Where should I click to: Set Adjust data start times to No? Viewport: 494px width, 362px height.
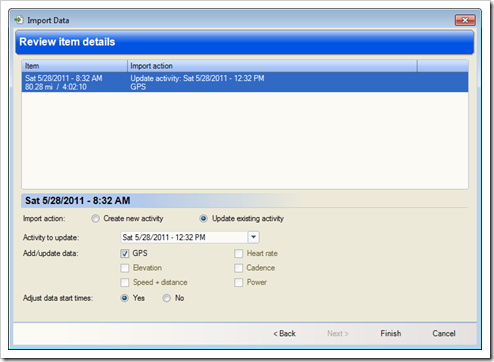point(166,298)
